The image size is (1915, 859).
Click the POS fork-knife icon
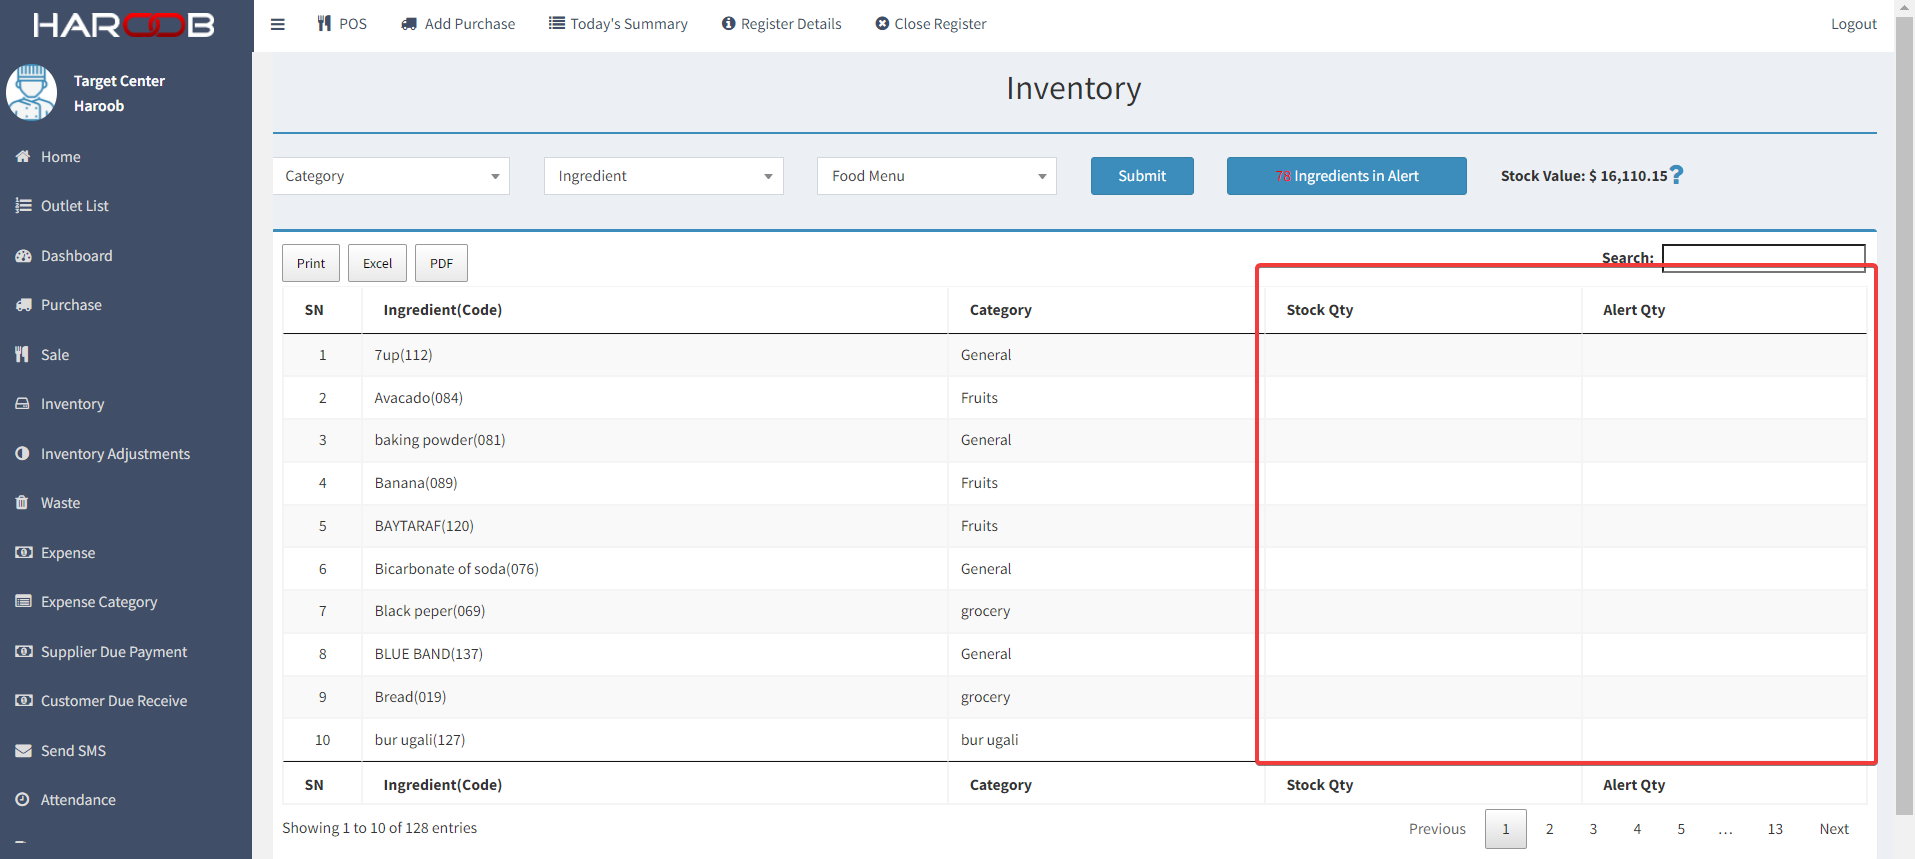(x=324, y=23)
